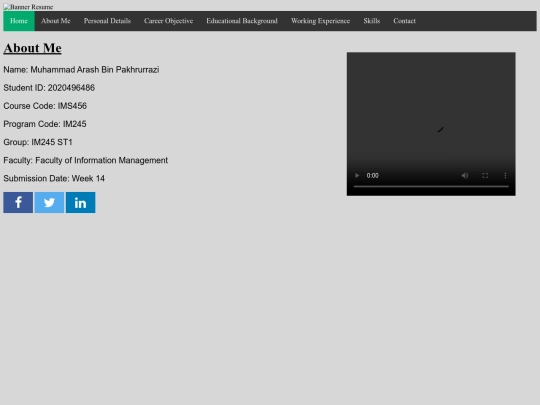Click the Submission Date Week 14 line
The width and height of the screenshot is (540, 405).
[54, 178]
